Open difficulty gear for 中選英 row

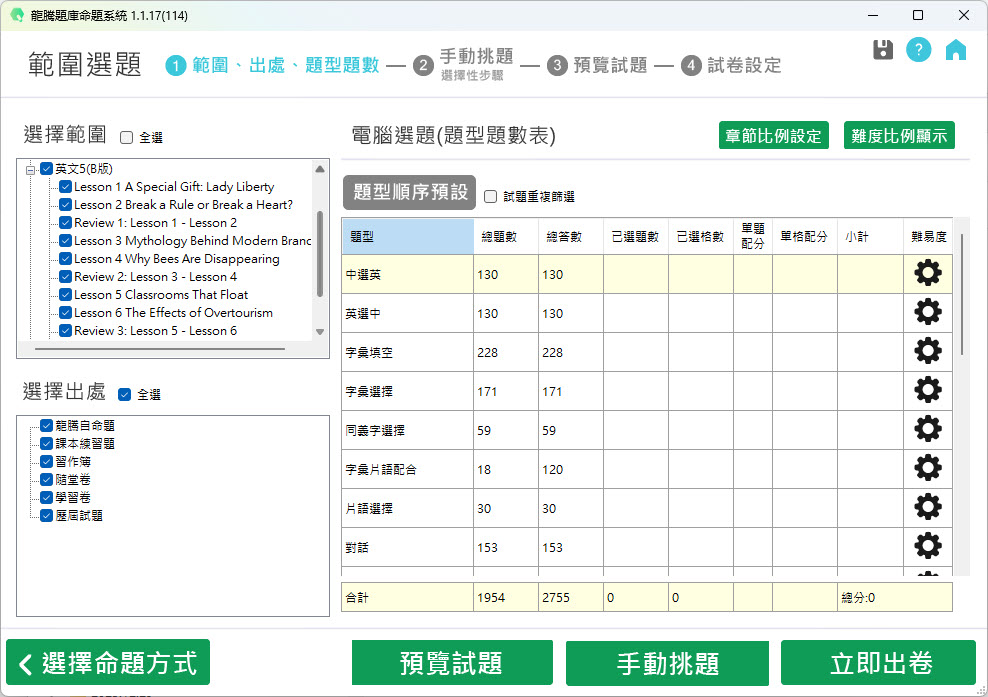[928, 274]
